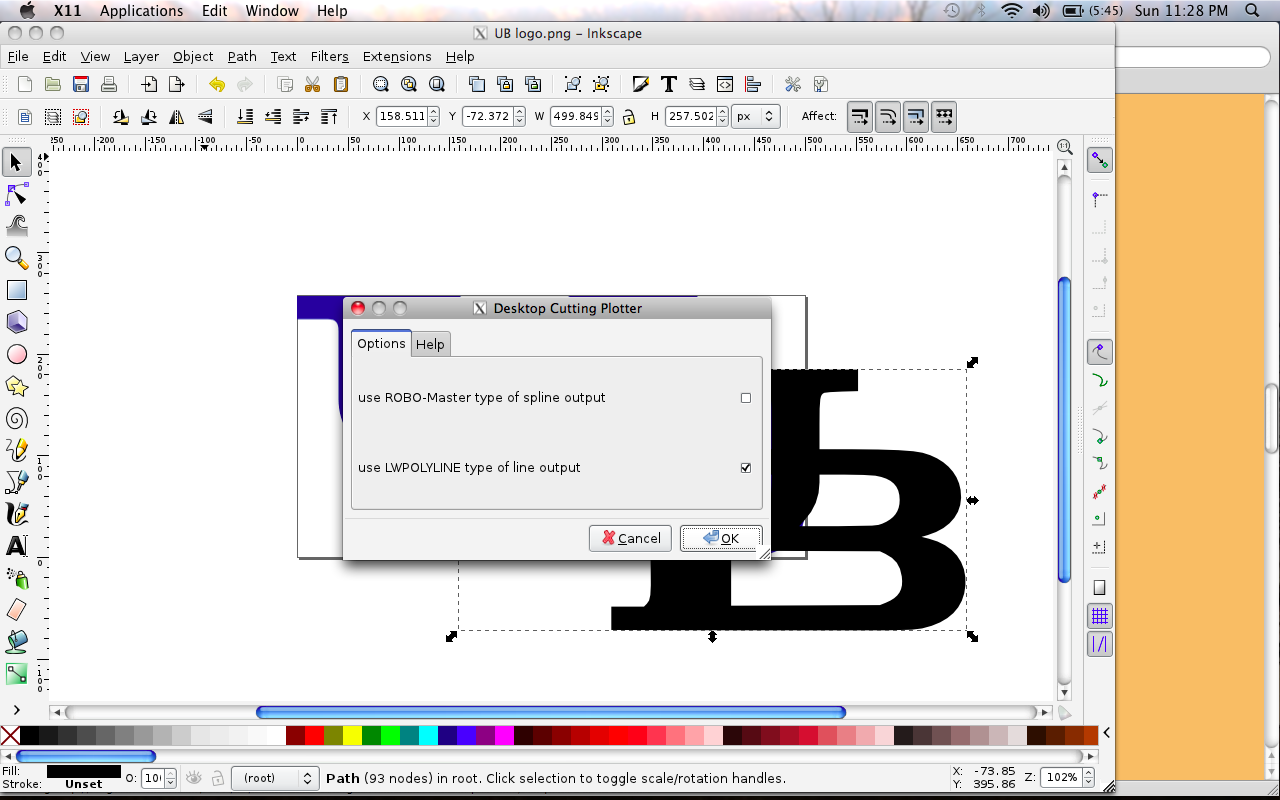Click the H height input field
Screen dimensions: 1280x800
pyautogui.click(x=691, y=116)
